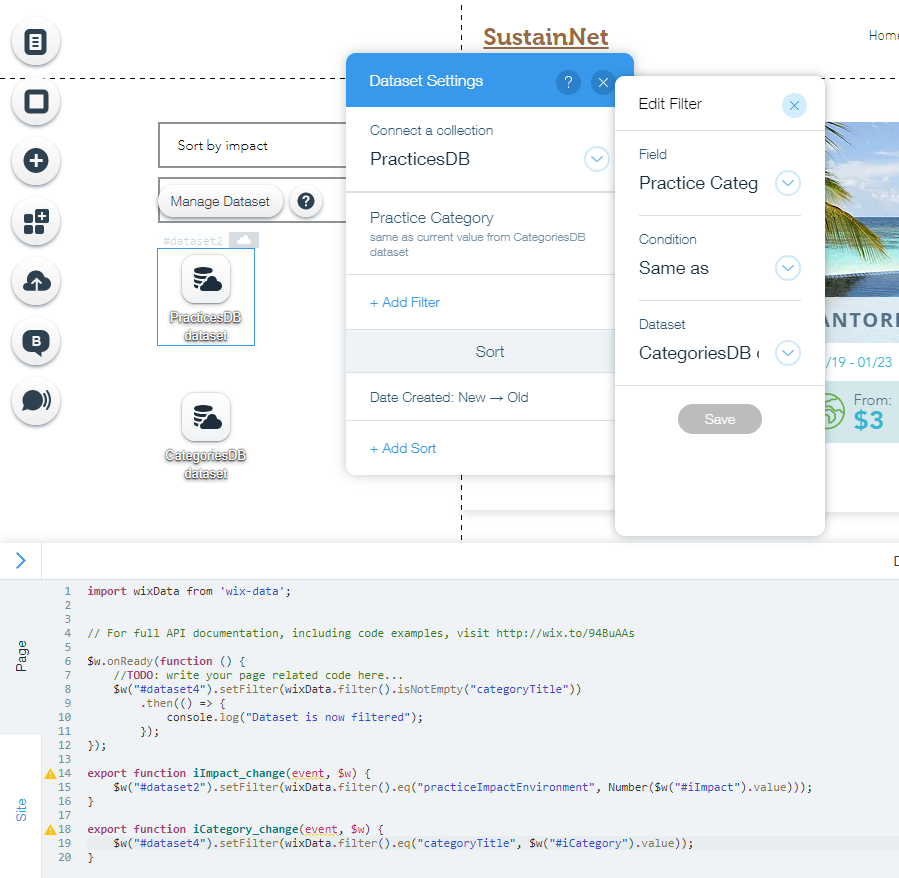This screenshot has width=899, height=878.
Task: Click the $w.onReady line in code
Action: (x=166, y=661)
